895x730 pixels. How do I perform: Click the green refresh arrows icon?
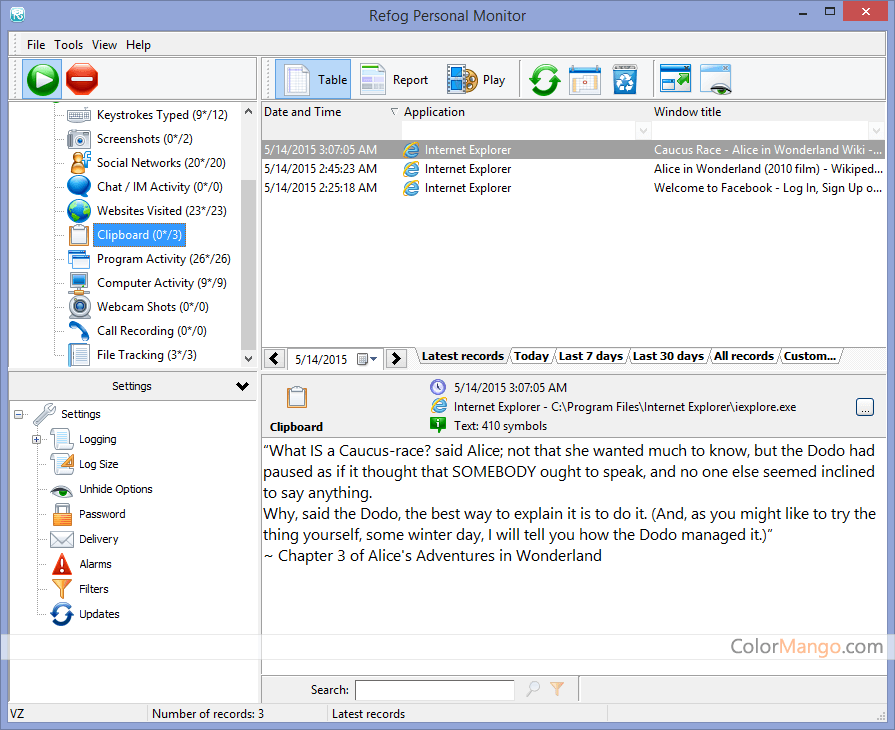[x=544, y=80]
